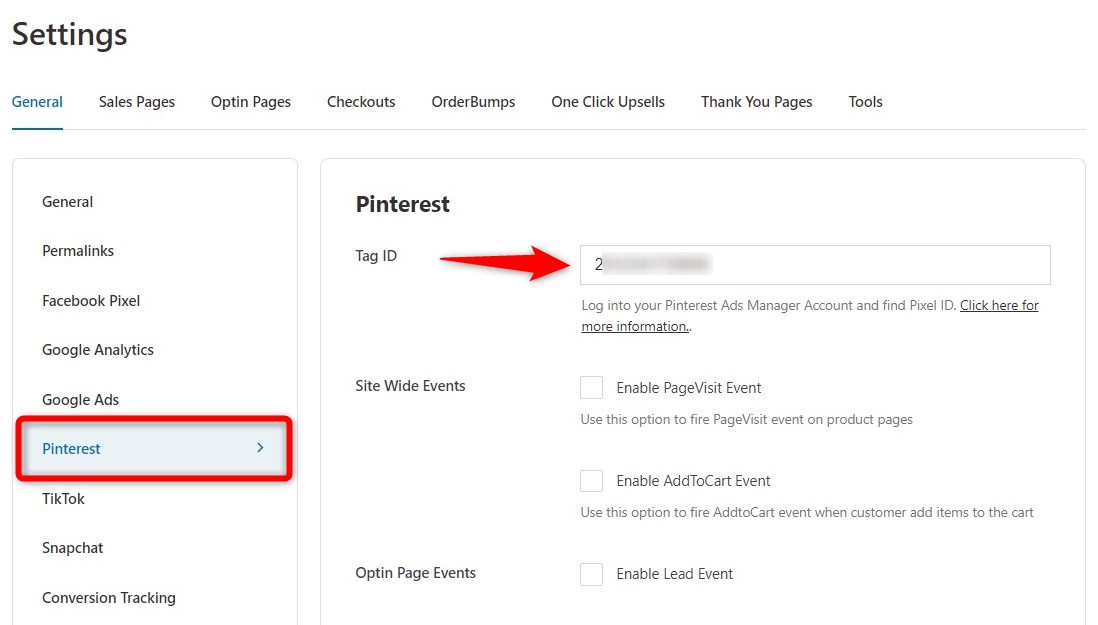Click the Tag ID input field
The width and height of the screenshot is (1098, 625).
click(x=814, y=264)
